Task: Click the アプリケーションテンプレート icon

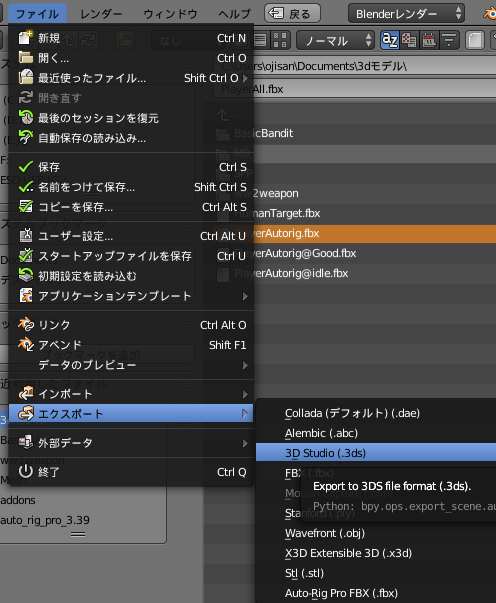Action: [x=26, y=295]
